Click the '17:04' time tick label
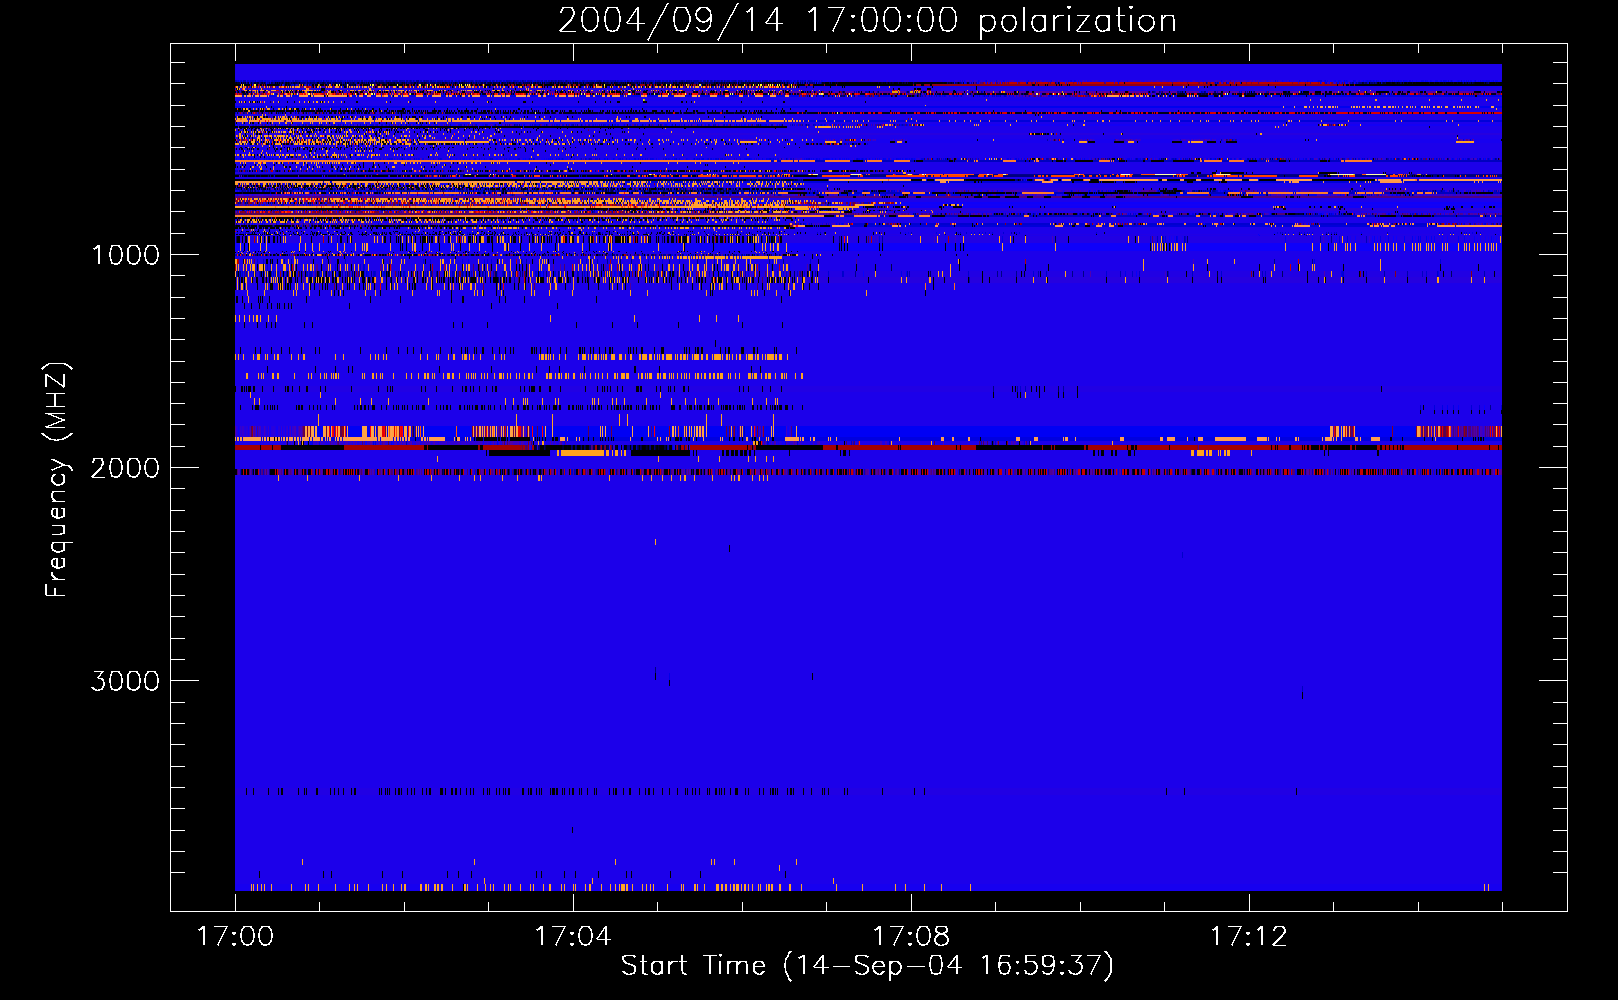Image resolution: width=1618 pixels, height=1000 pixels. coord(572,937)
